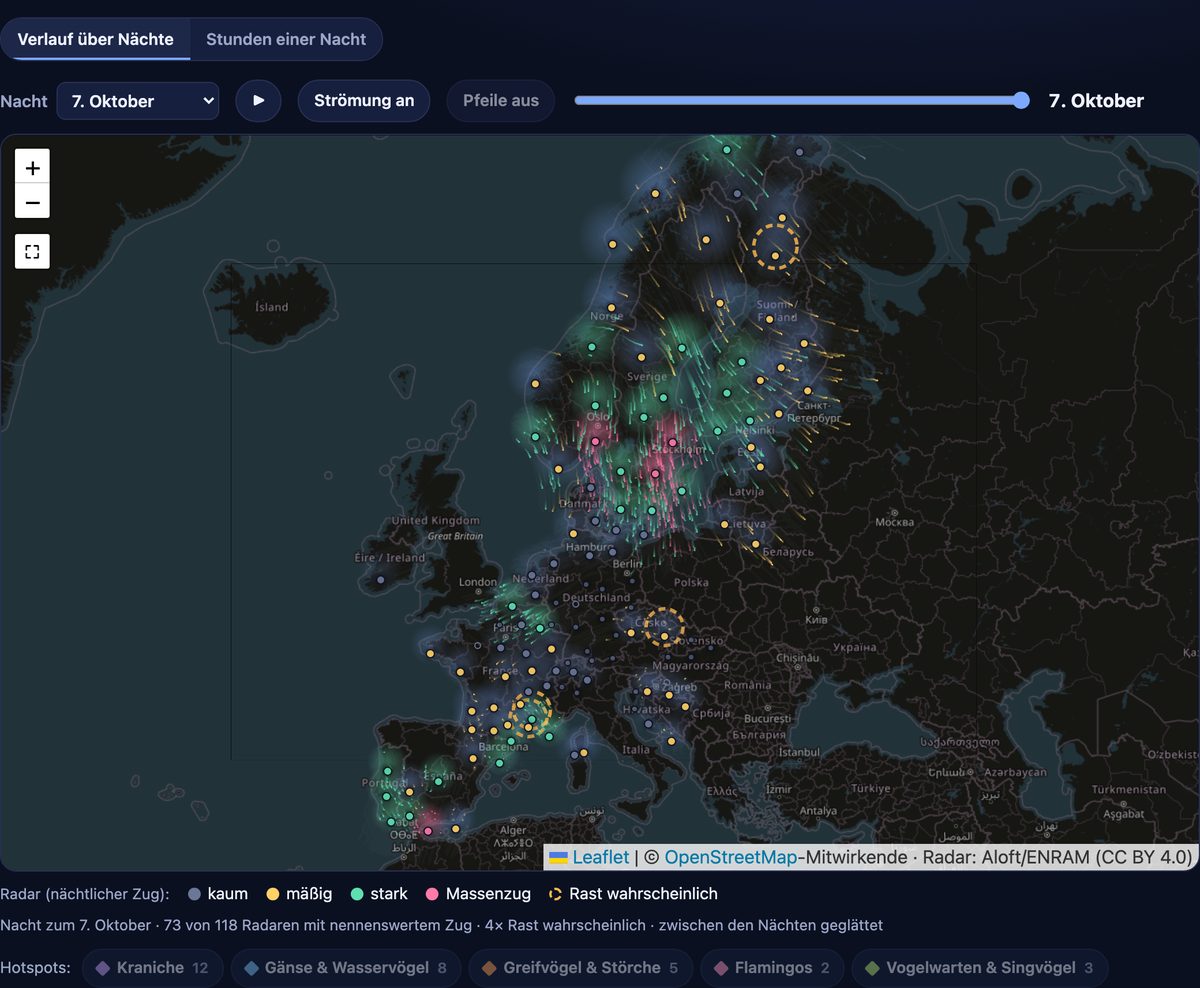Screen dimensions: 1200x988
Task: Select the 'Gänse & Wasservögel' hotspot chip
Action: tap(346, 968)
